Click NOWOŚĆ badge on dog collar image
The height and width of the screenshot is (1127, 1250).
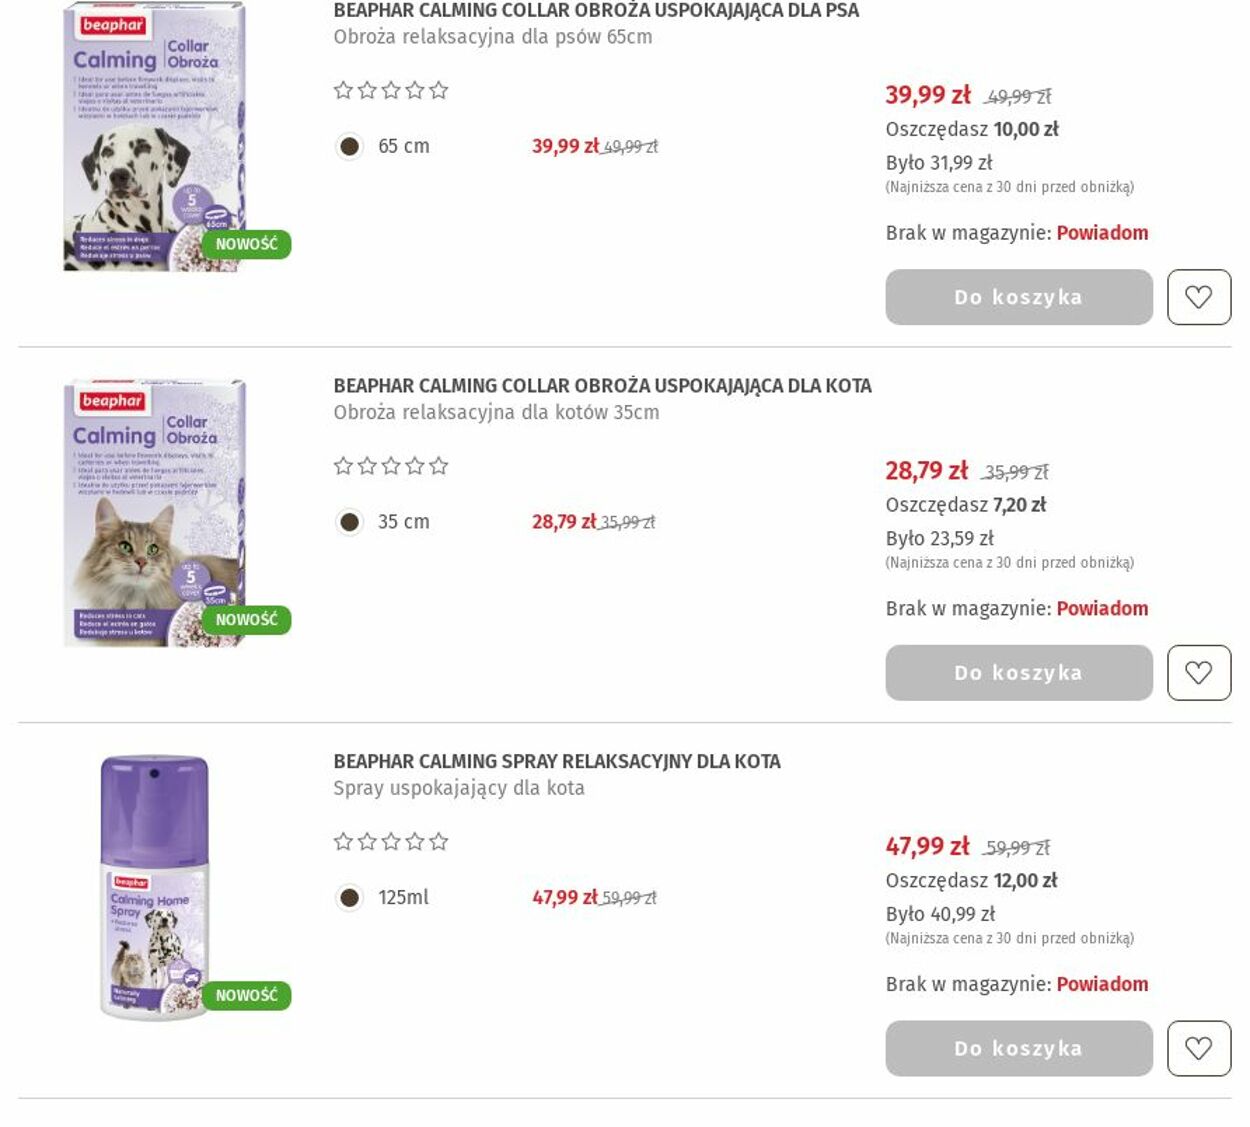click(246, 244)
